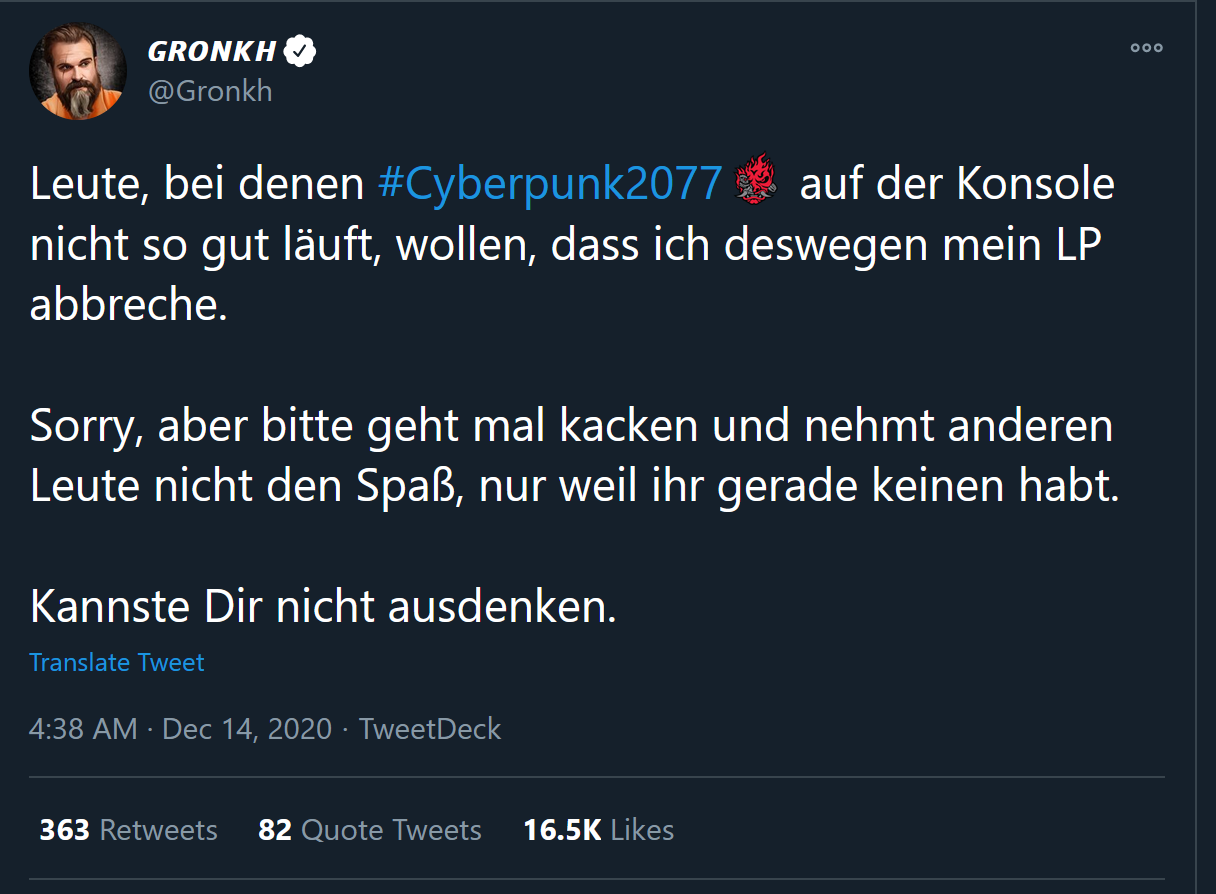Click the Dec 14, 2020 date
Screen dimensions: 1216x894
[247, 728]
